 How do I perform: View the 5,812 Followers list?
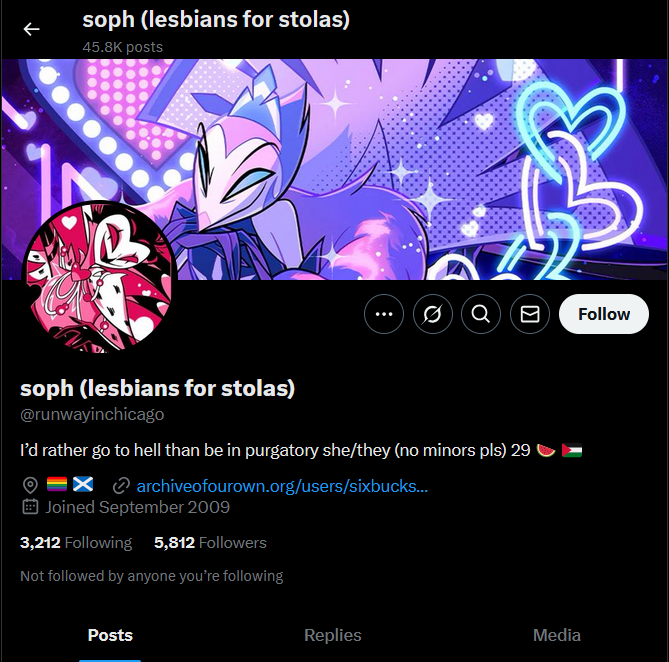click(210, 543)
